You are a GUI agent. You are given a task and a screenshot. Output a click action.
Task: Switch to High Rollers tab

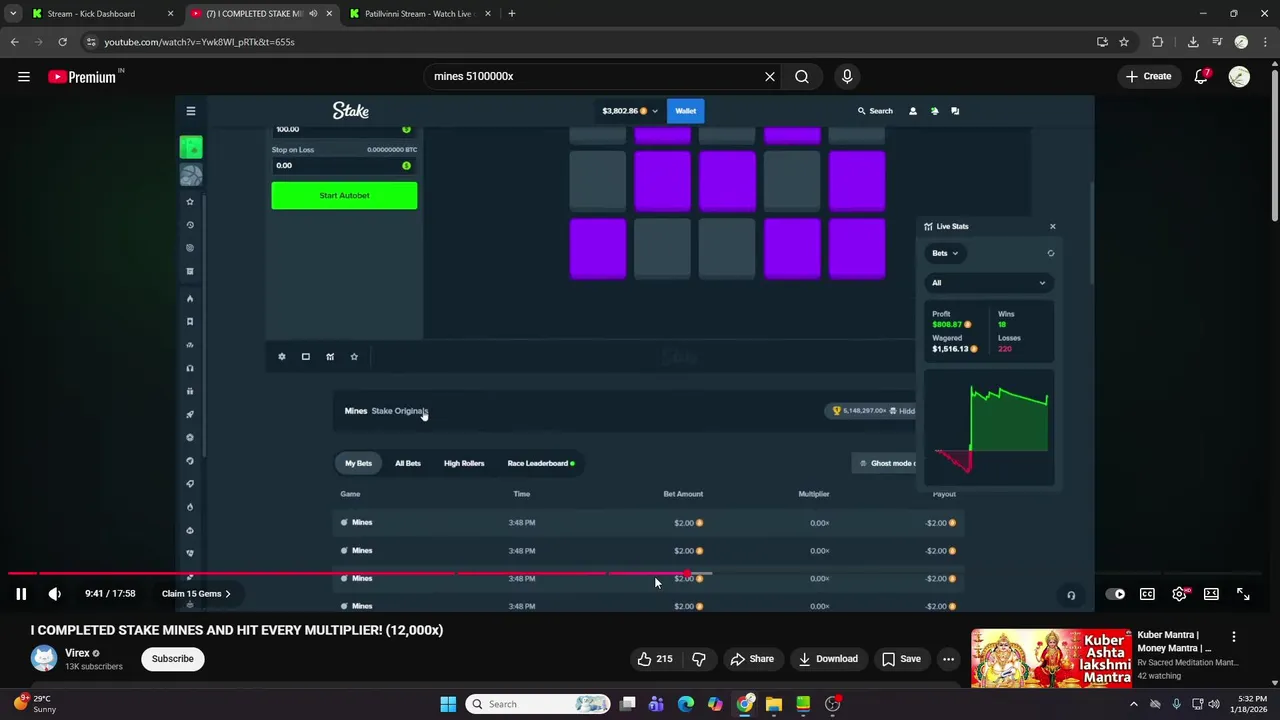[464, 463]
